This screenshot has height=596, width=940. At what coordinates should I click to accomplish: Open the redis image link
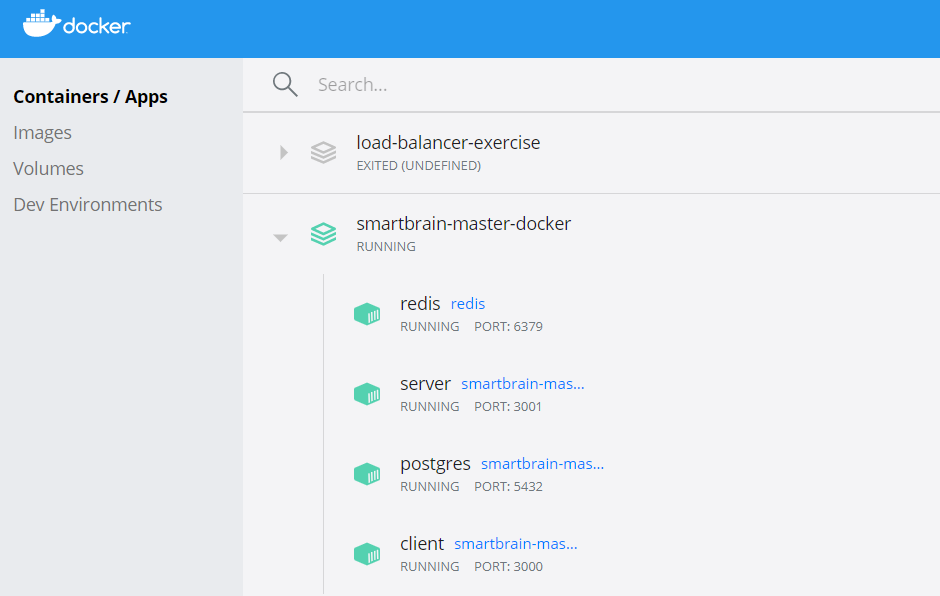tap(468, 304)
